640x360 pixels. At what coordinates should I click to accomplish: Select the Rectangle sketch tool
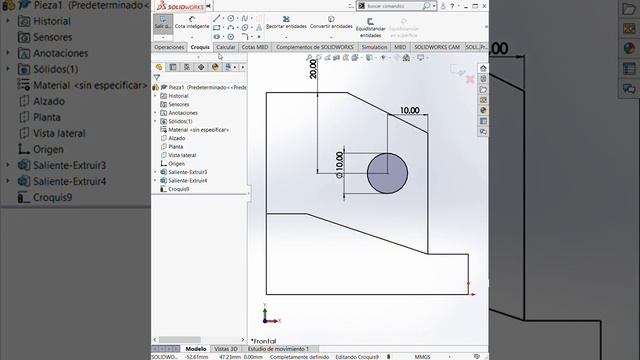click(216, 28)
